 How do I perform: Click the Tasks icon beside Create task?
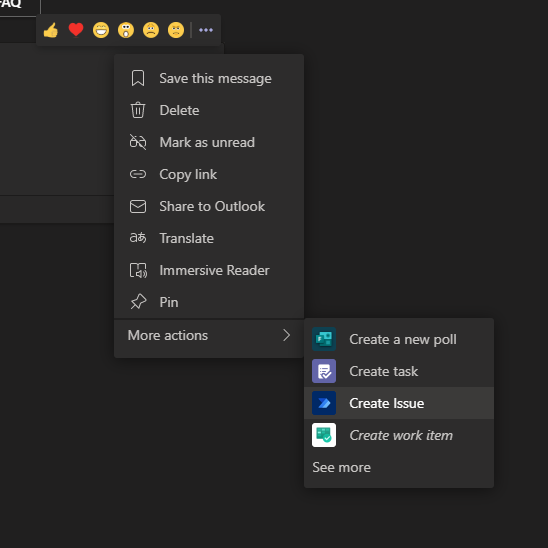[x=324, y=371]
